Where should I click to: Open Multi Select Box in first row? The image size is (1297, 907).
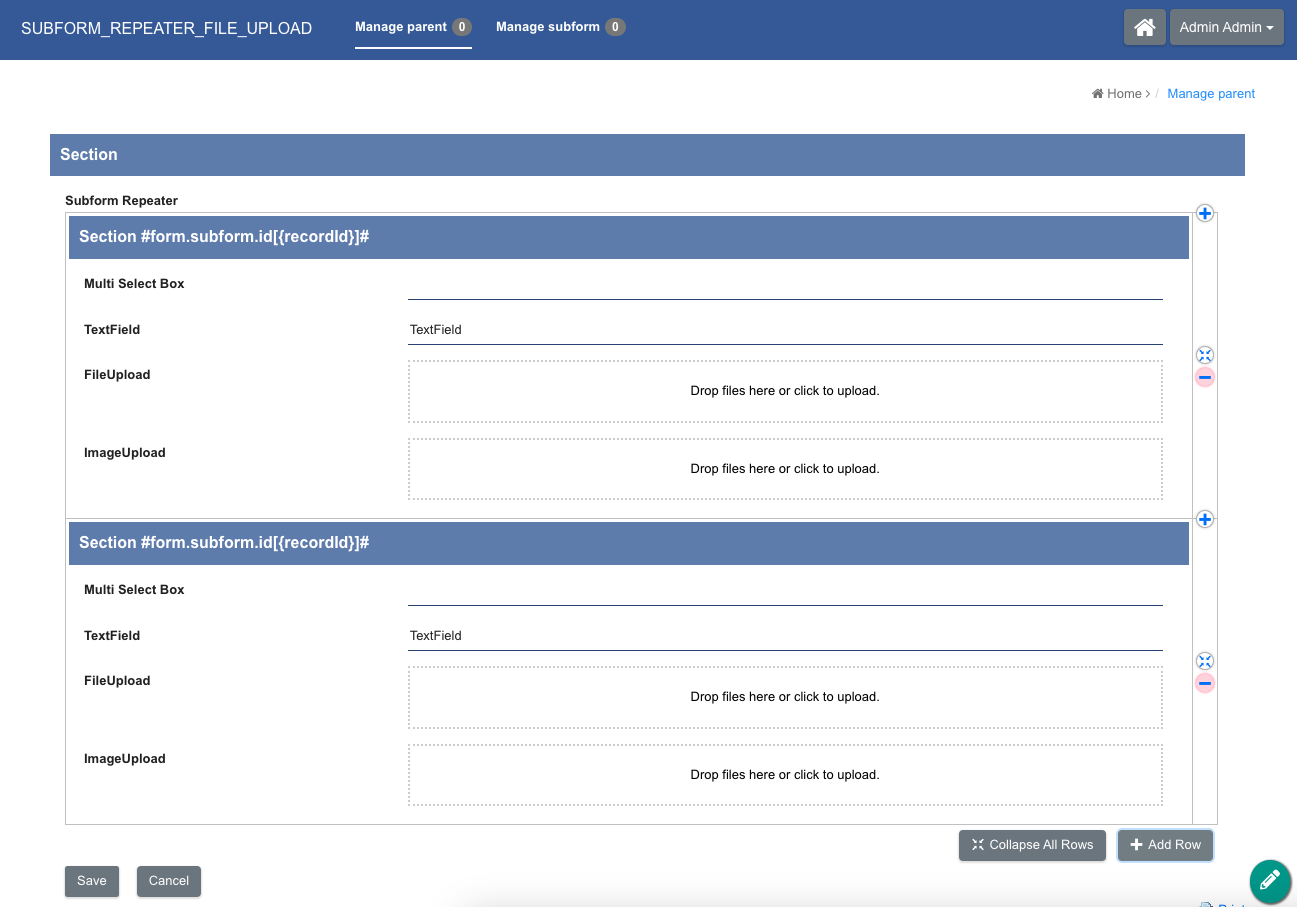click(784, 285)
